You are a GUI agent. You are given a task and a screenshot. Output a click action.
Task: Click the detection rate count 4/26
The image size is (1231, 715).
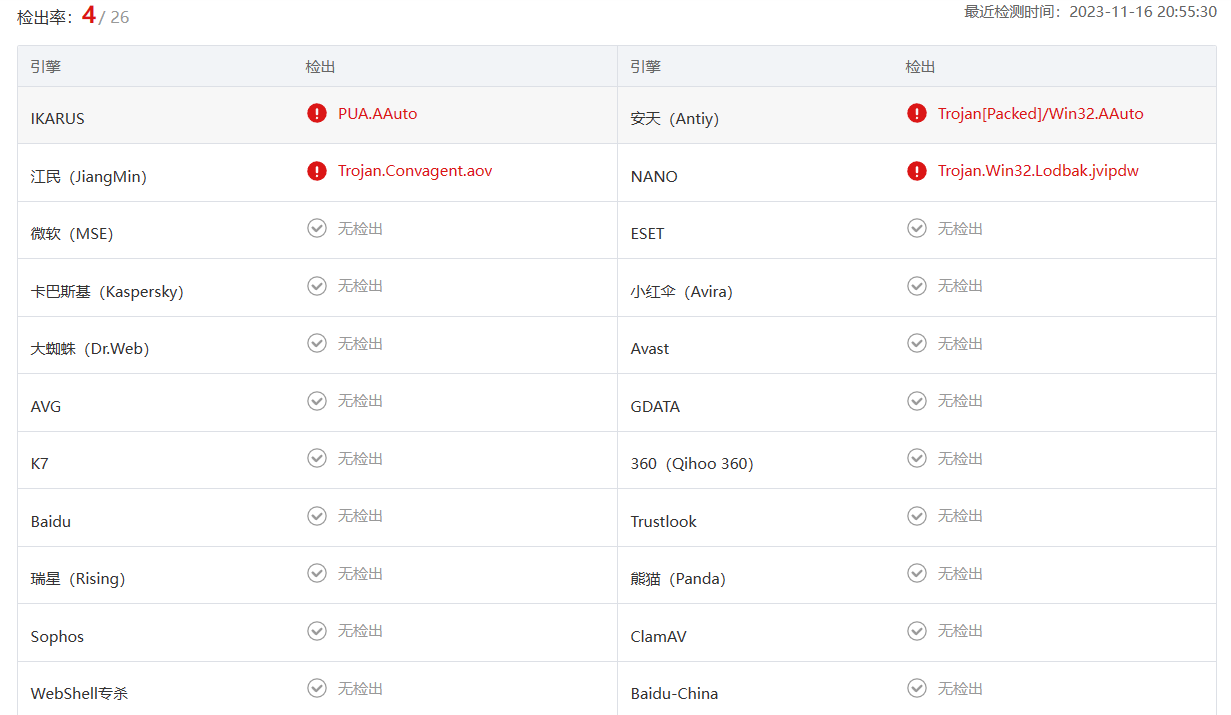click(106, 16)
